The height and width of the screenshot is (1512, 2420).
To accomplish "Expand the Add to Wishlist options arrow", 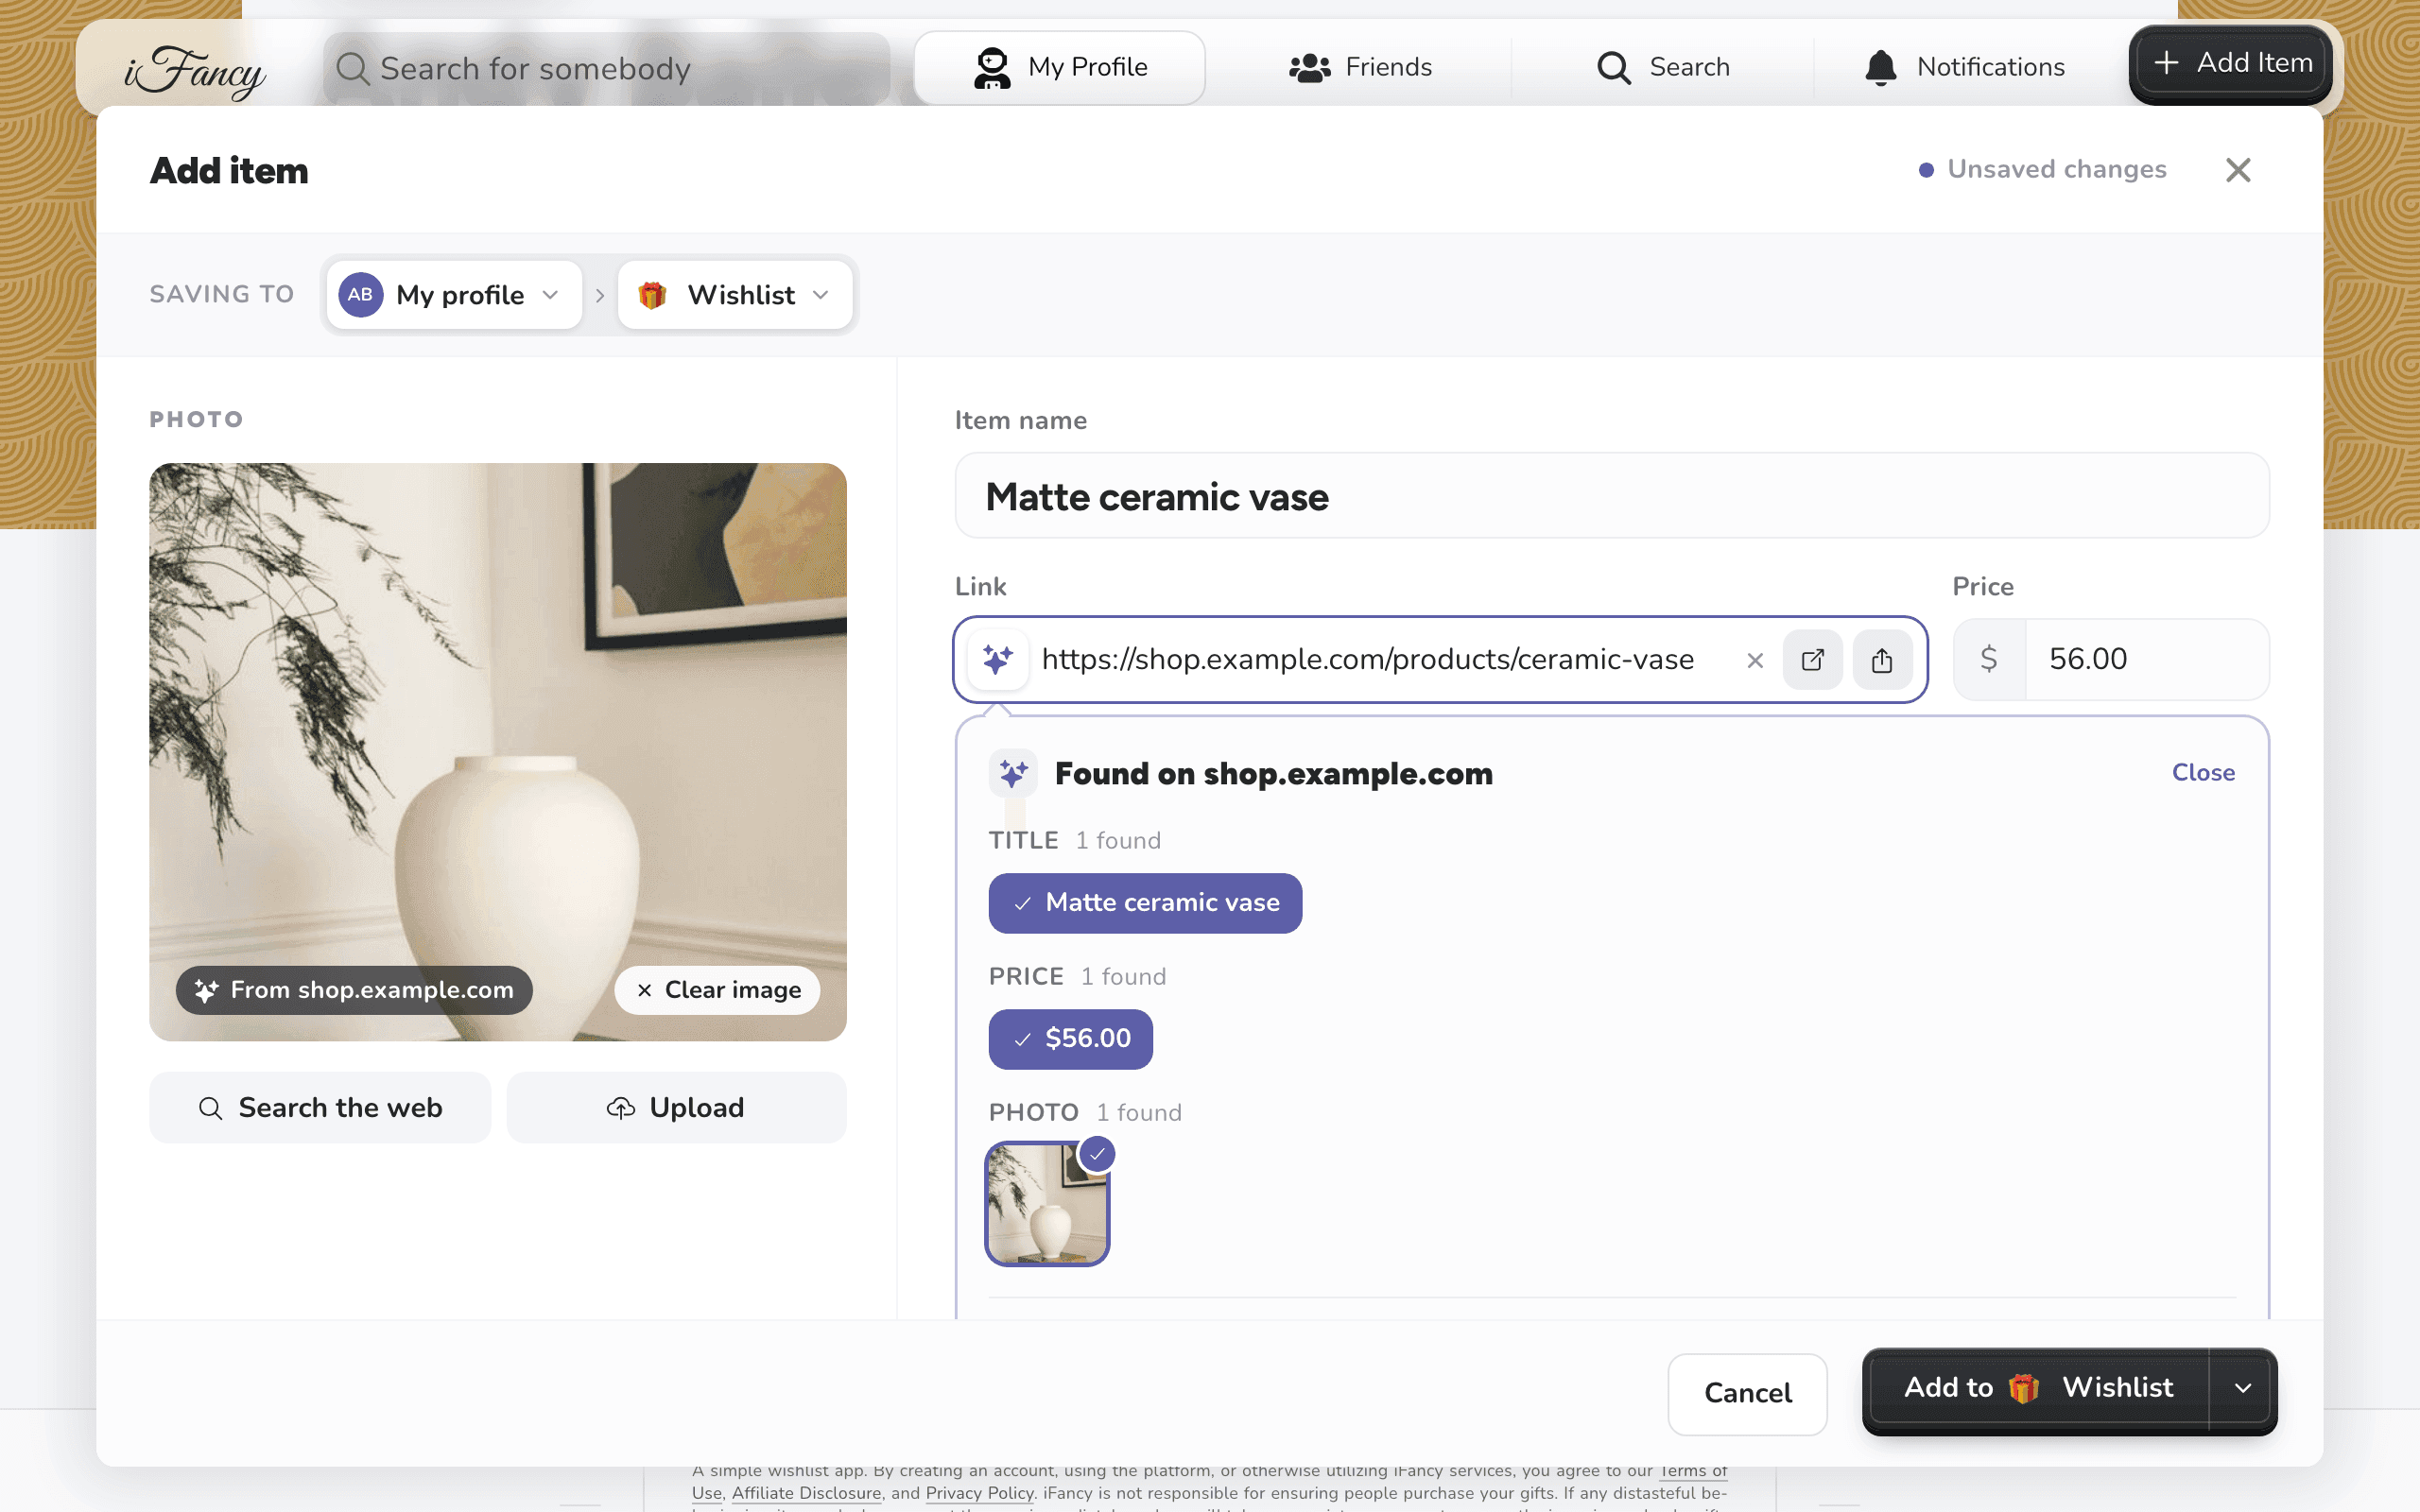I will [x=2242, y=1388].
